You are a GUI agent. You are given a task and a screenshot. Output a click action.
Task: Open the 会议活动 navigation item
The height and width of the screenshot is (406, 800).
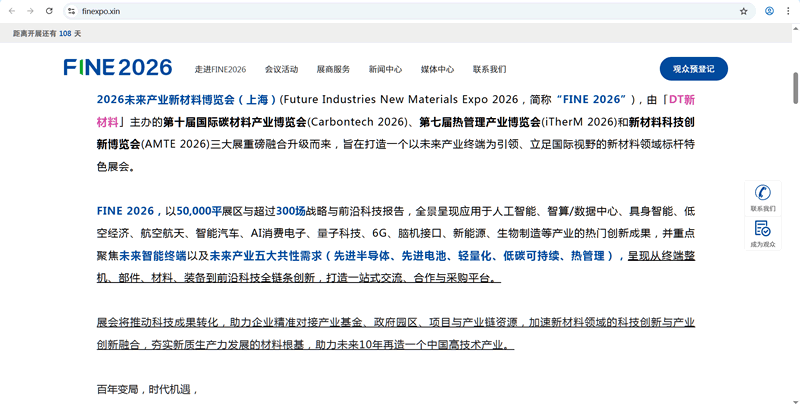[x=281, y=69]
